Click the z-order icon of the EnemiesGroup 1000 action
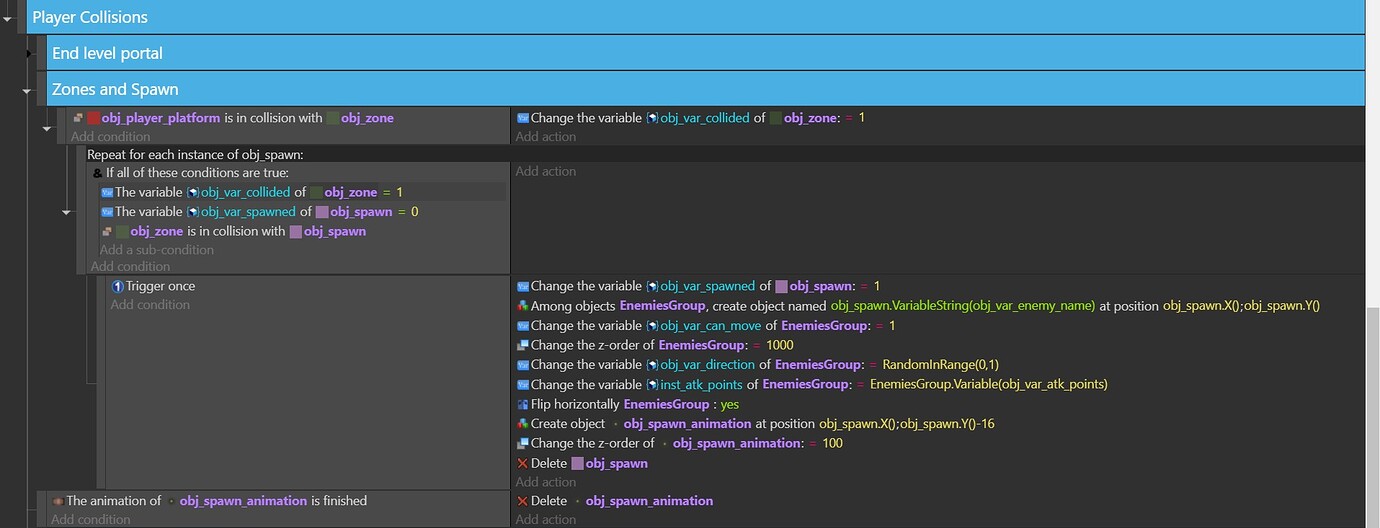This screenshot has height=528, width=1380. tap(522, 345)
